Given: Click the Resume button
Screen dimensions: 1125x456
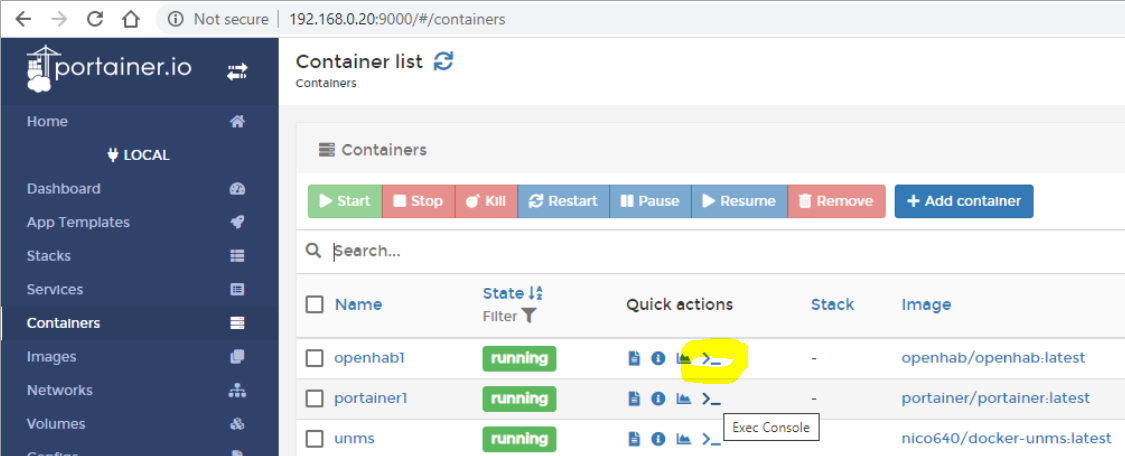Looking at the screenshot, I should pyautogui.click(x=739, y=201).
